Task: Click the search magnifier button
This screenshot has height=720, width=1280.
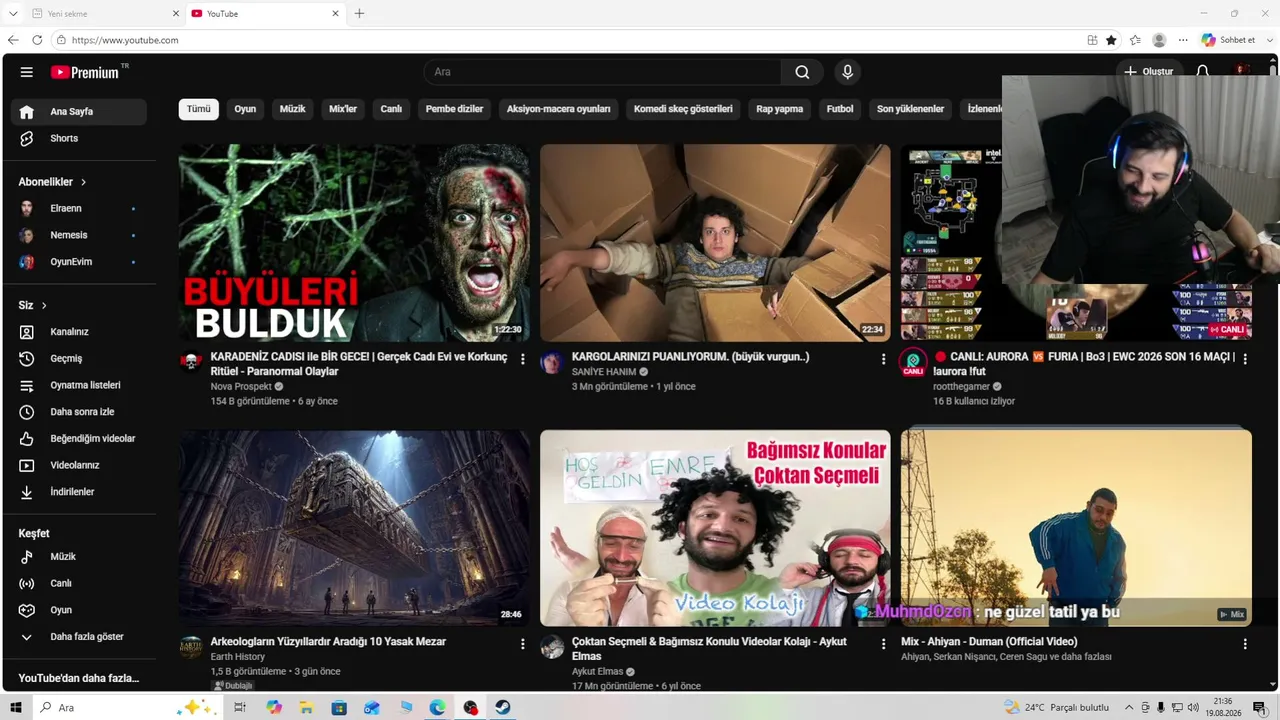Action: (x=802, y=72)
